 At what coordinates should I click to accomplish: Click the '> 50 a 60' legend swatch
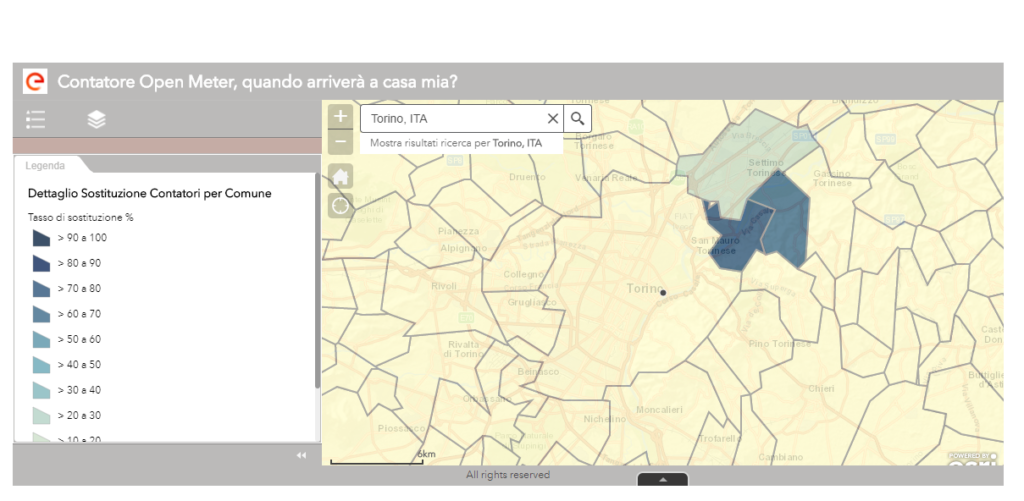(x=41, y=340)
